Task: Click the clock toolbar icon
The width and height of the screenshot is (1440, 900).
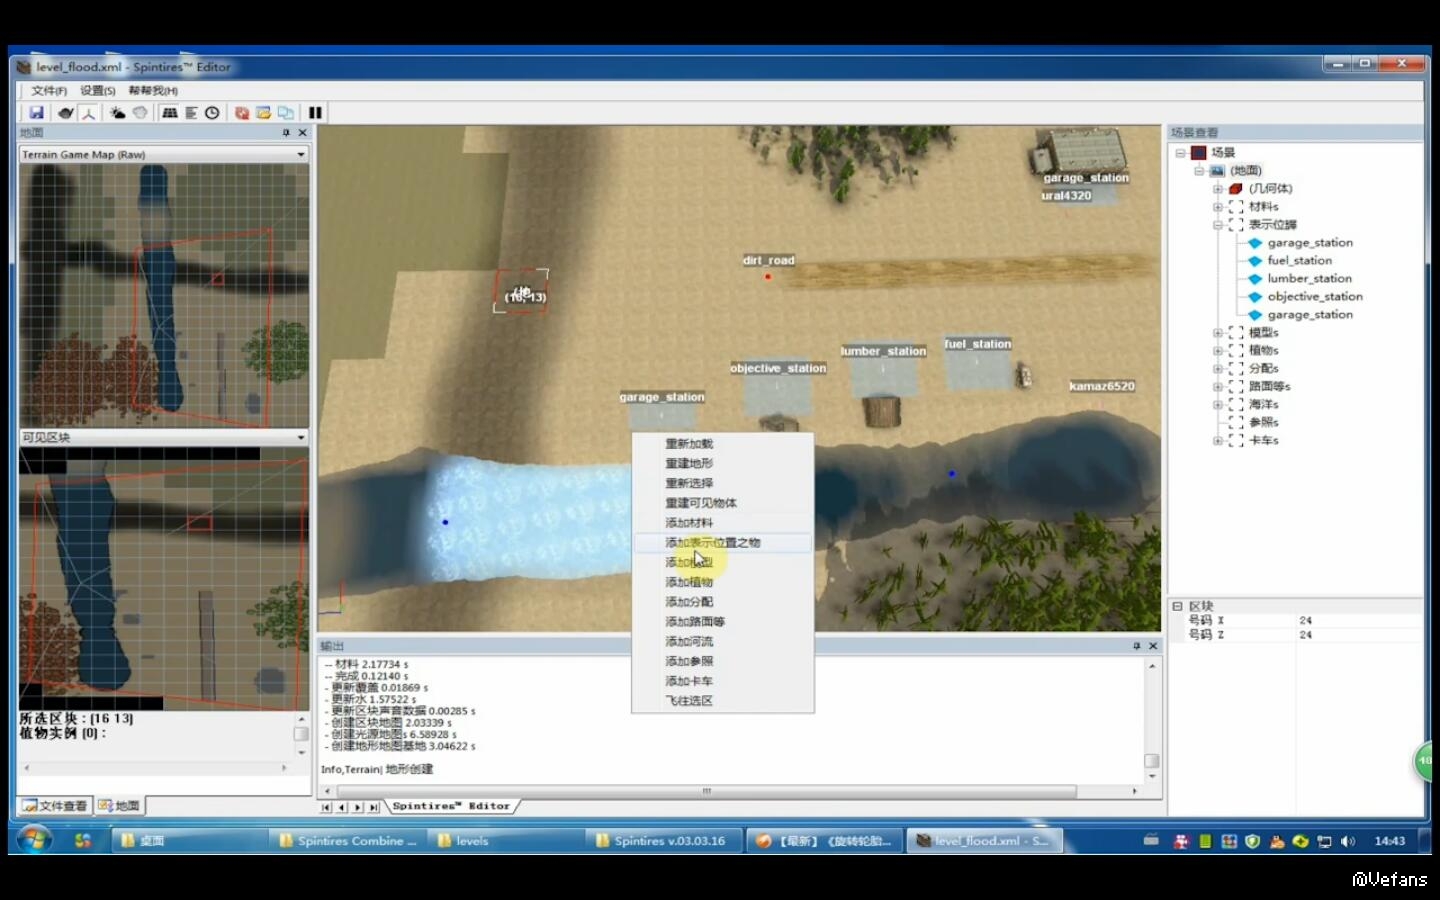Action: click(212, 113)
